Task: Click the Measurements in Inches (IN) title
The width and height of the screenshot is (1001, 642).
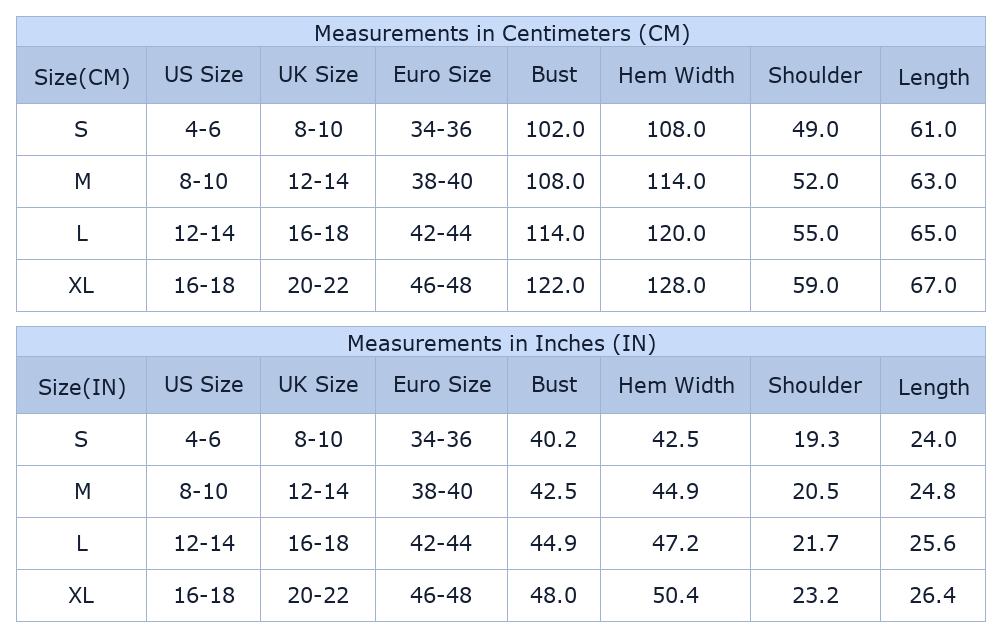Action: (501, 343)
